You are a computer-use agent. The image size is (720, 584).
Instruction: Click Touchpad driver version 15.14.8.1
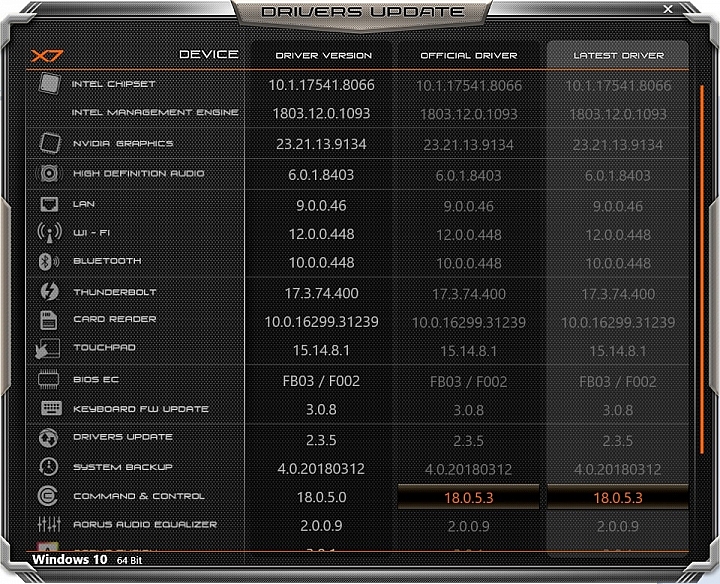click(x=321, y=350)
